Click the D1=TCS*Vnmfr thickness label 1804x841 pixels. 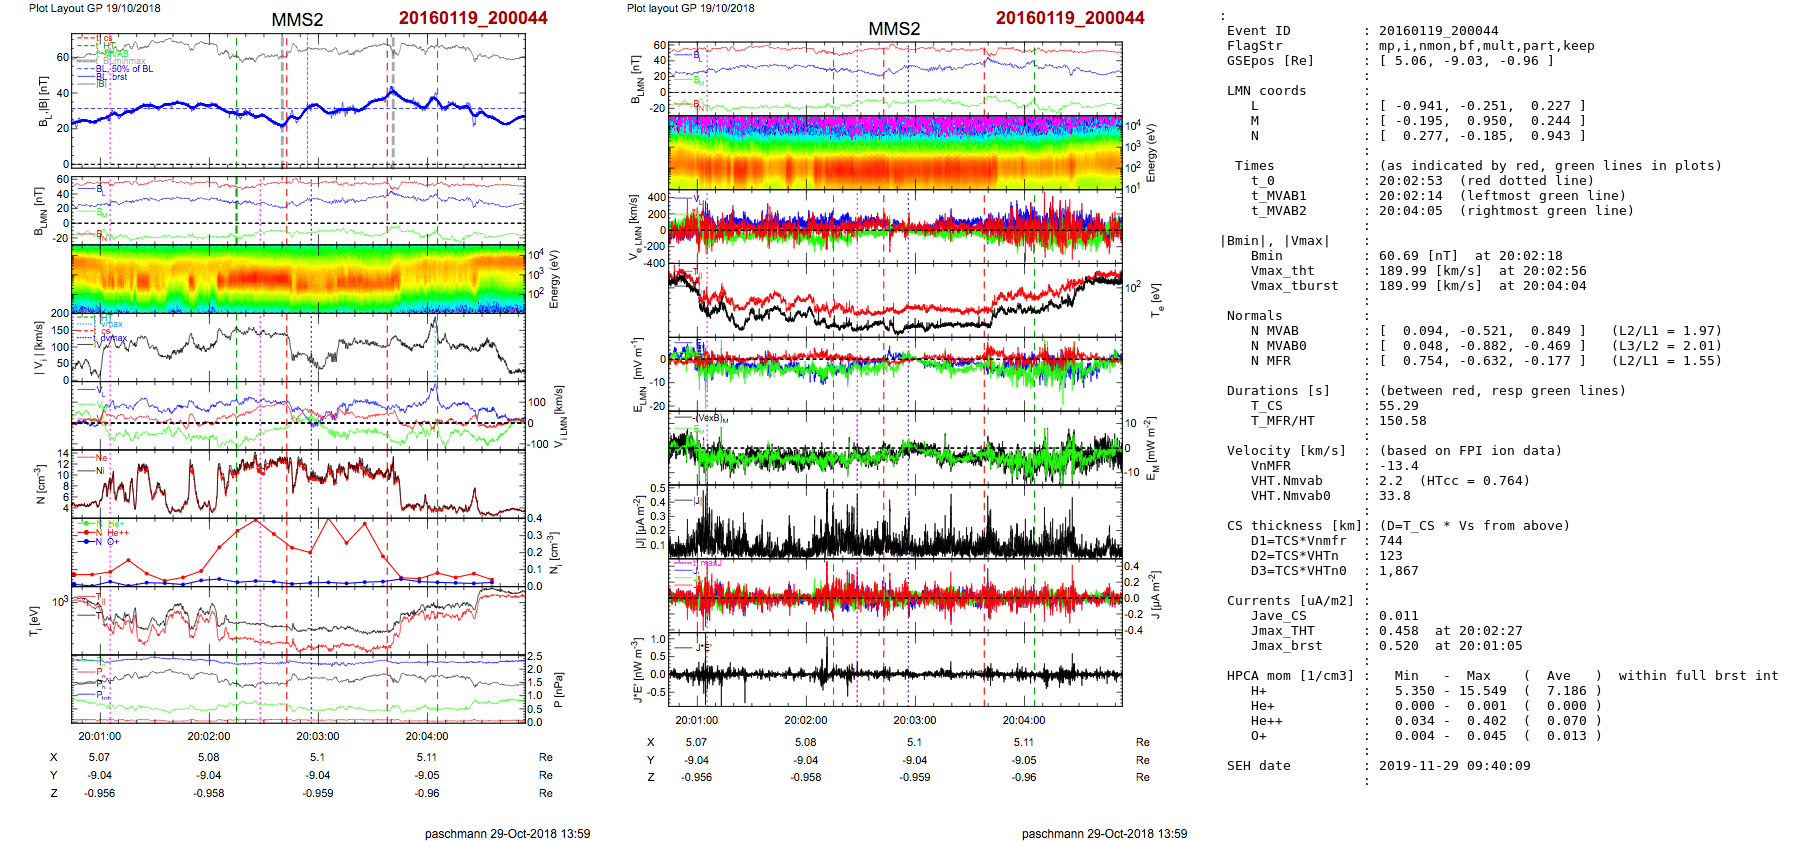point(1298,541)
